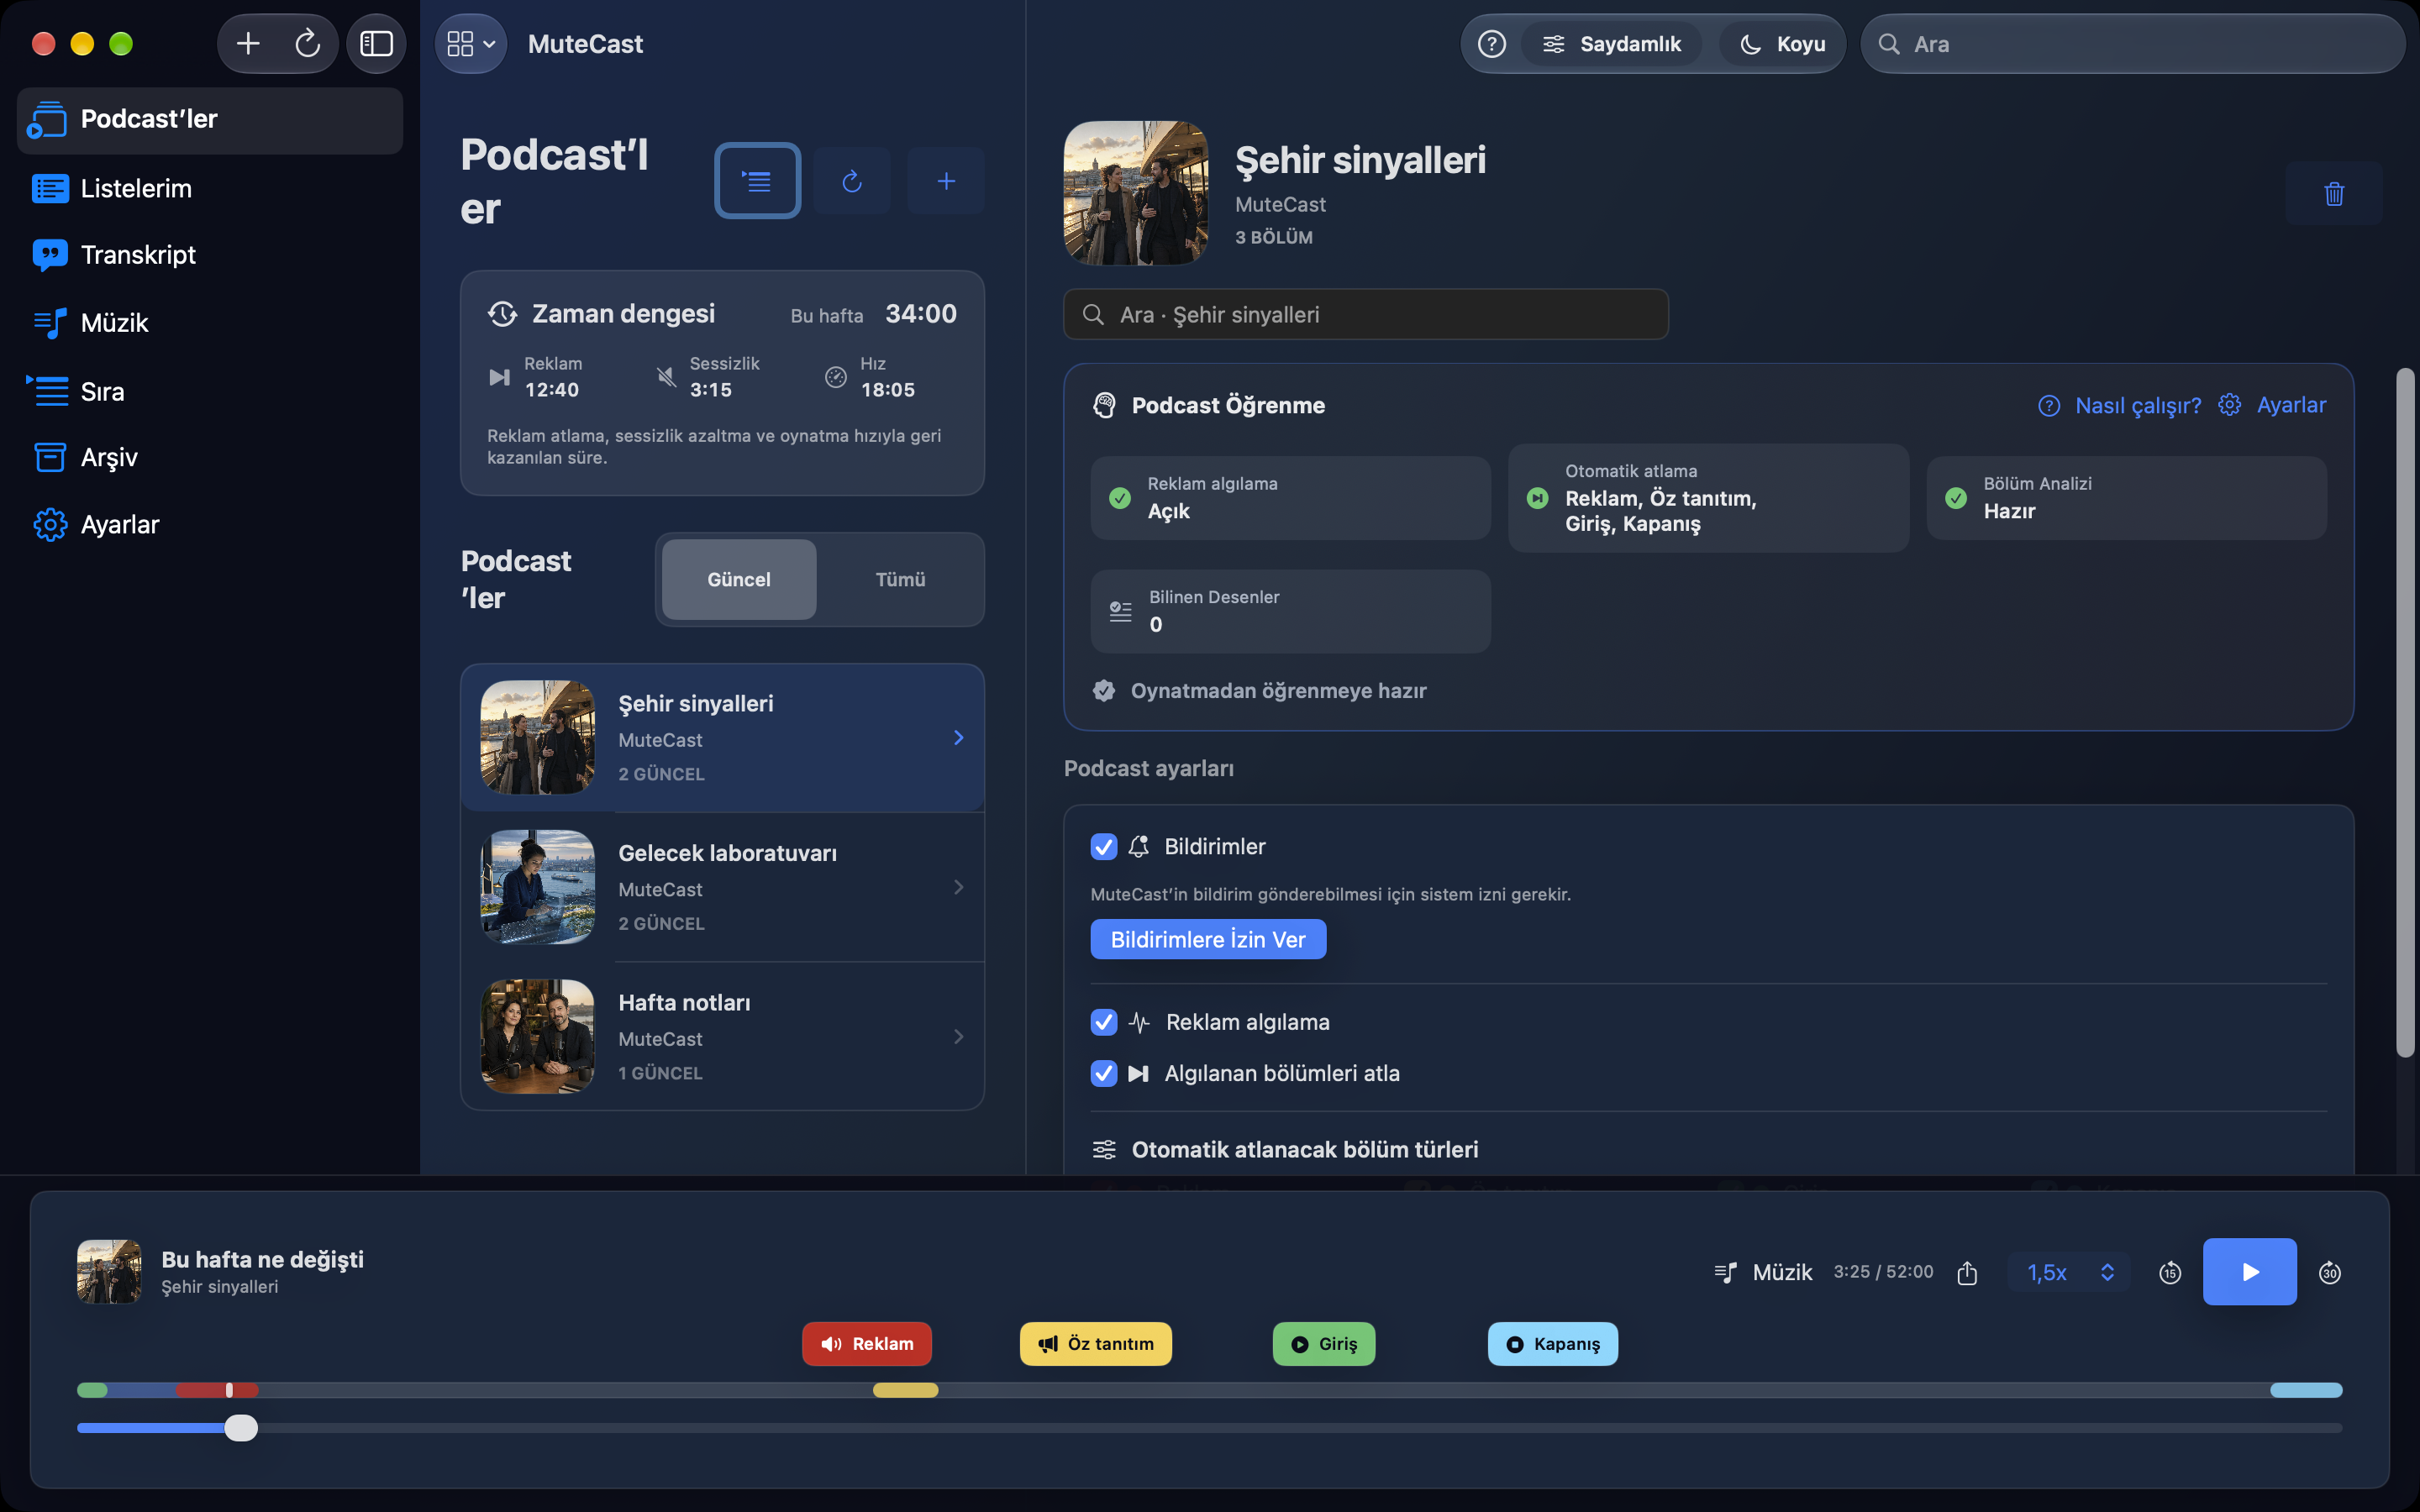2420x1512 pixels.
Task: Toggle the Algılanan bölümleri atla checkbox
Action: point(1103,1073)
